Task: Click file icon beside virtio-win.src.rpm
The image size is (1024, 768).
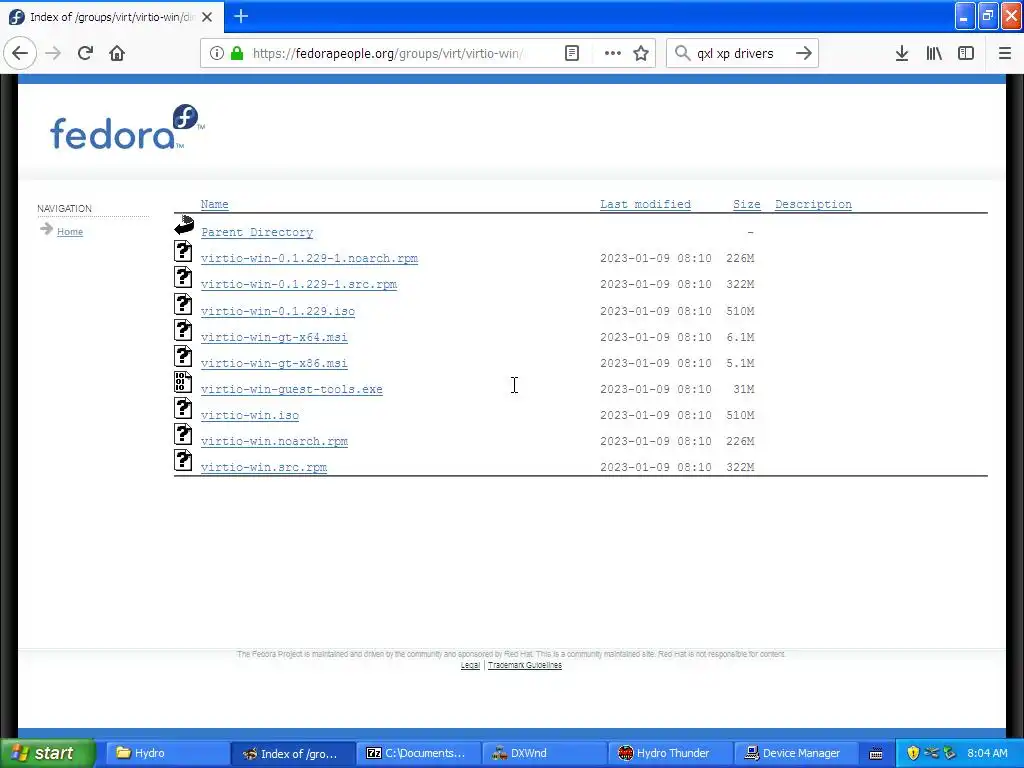Action: point(183,460)
